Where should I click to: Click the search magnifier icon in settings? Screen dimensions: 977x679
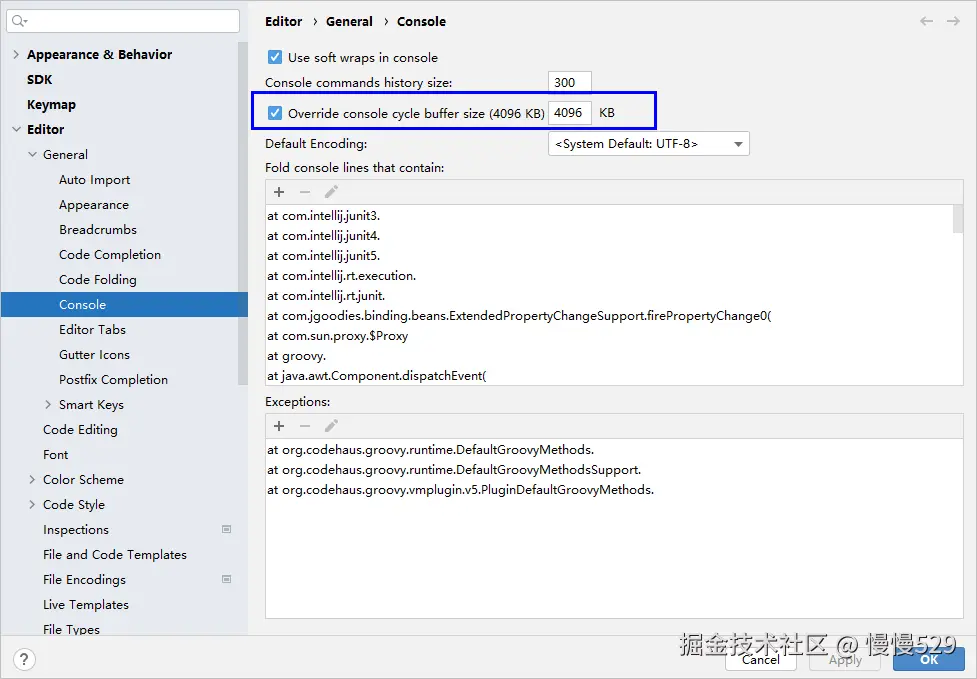(19, 21)
